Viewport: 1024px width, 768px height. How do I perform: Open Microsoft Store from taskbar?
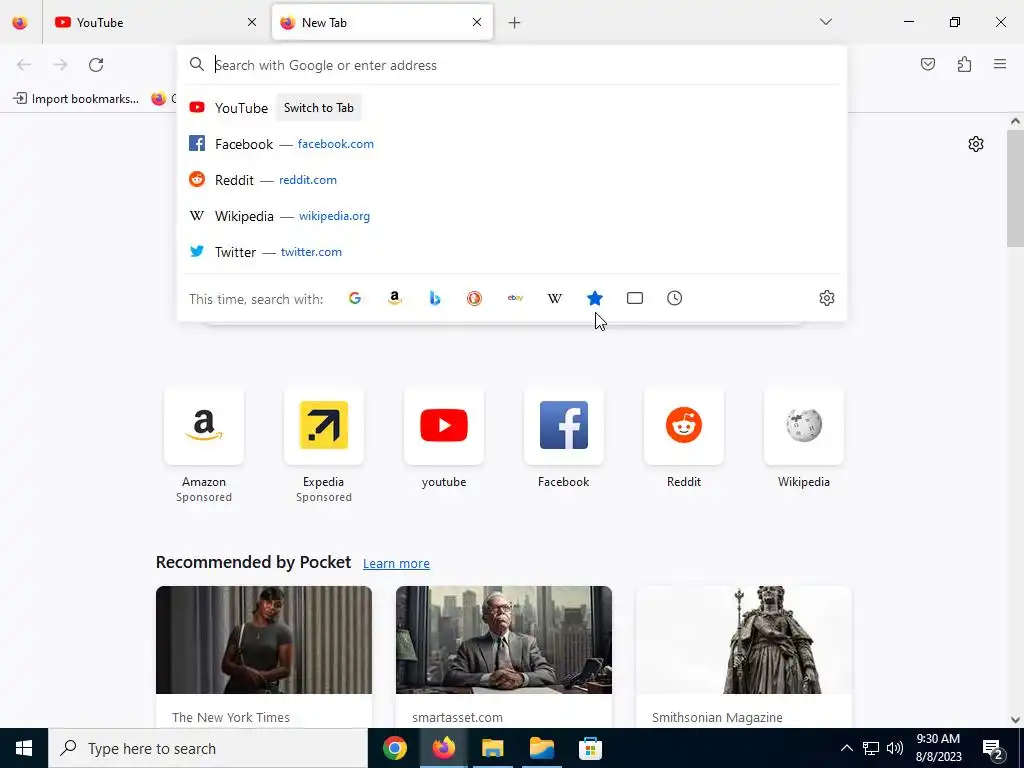click(x=590, y=748)
